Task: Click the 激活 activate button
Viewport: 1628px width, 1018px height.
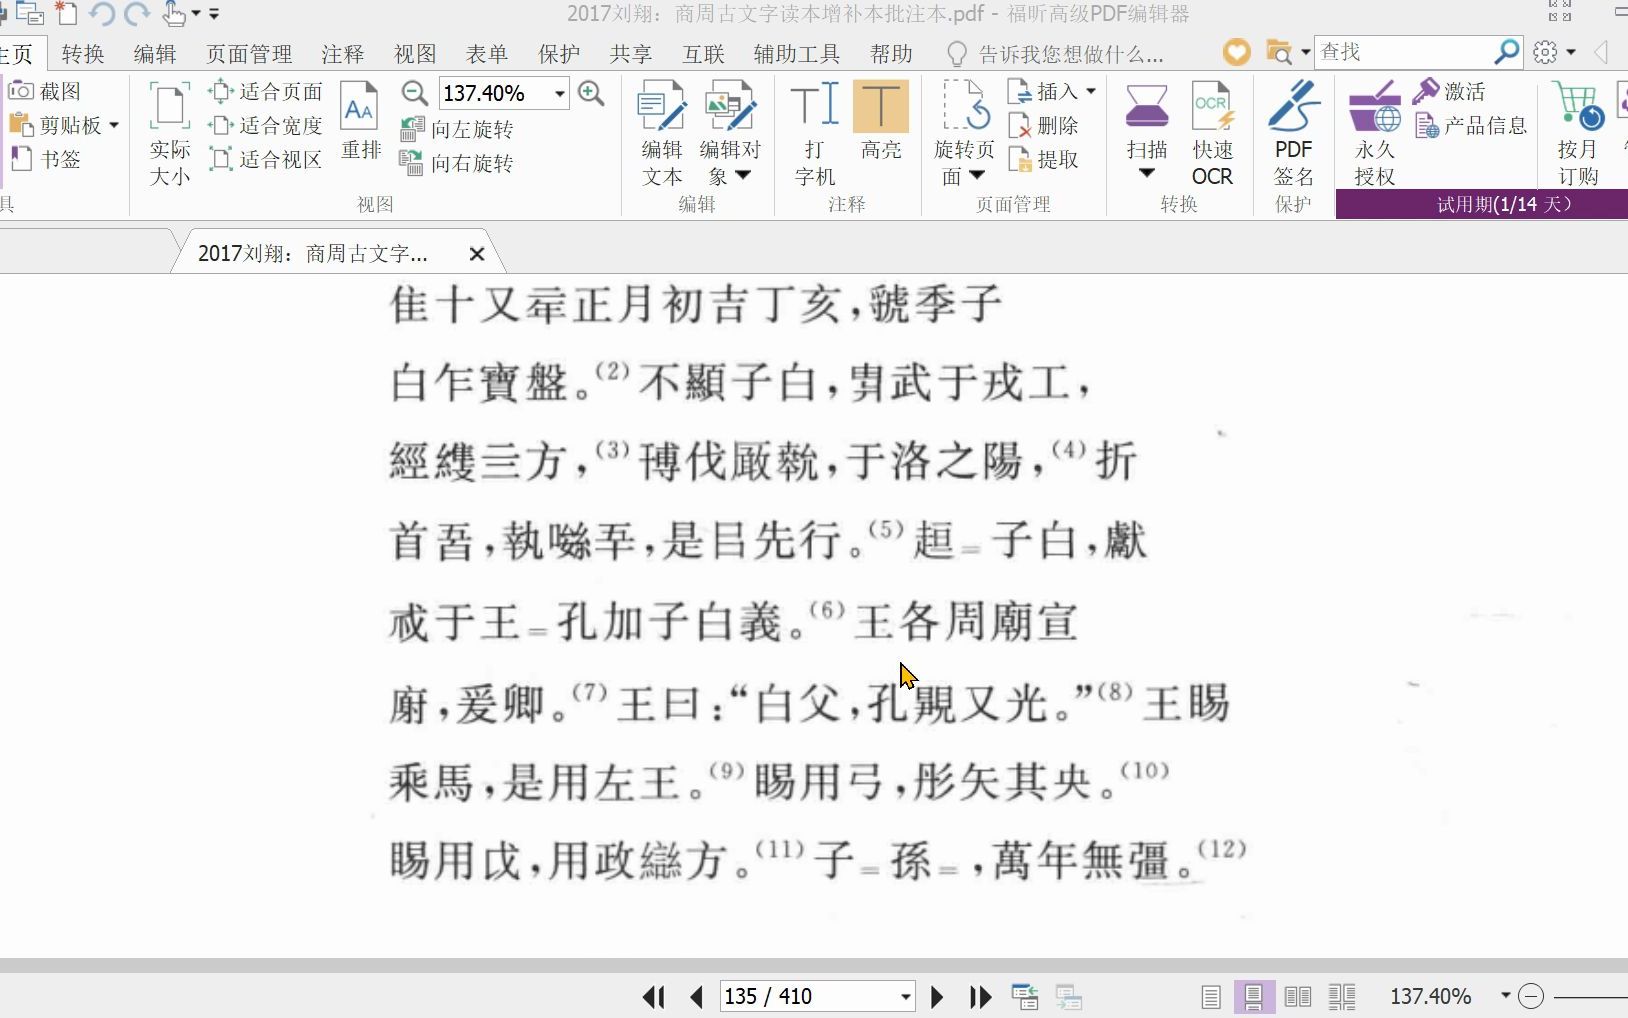Action: coord(1450,92)
